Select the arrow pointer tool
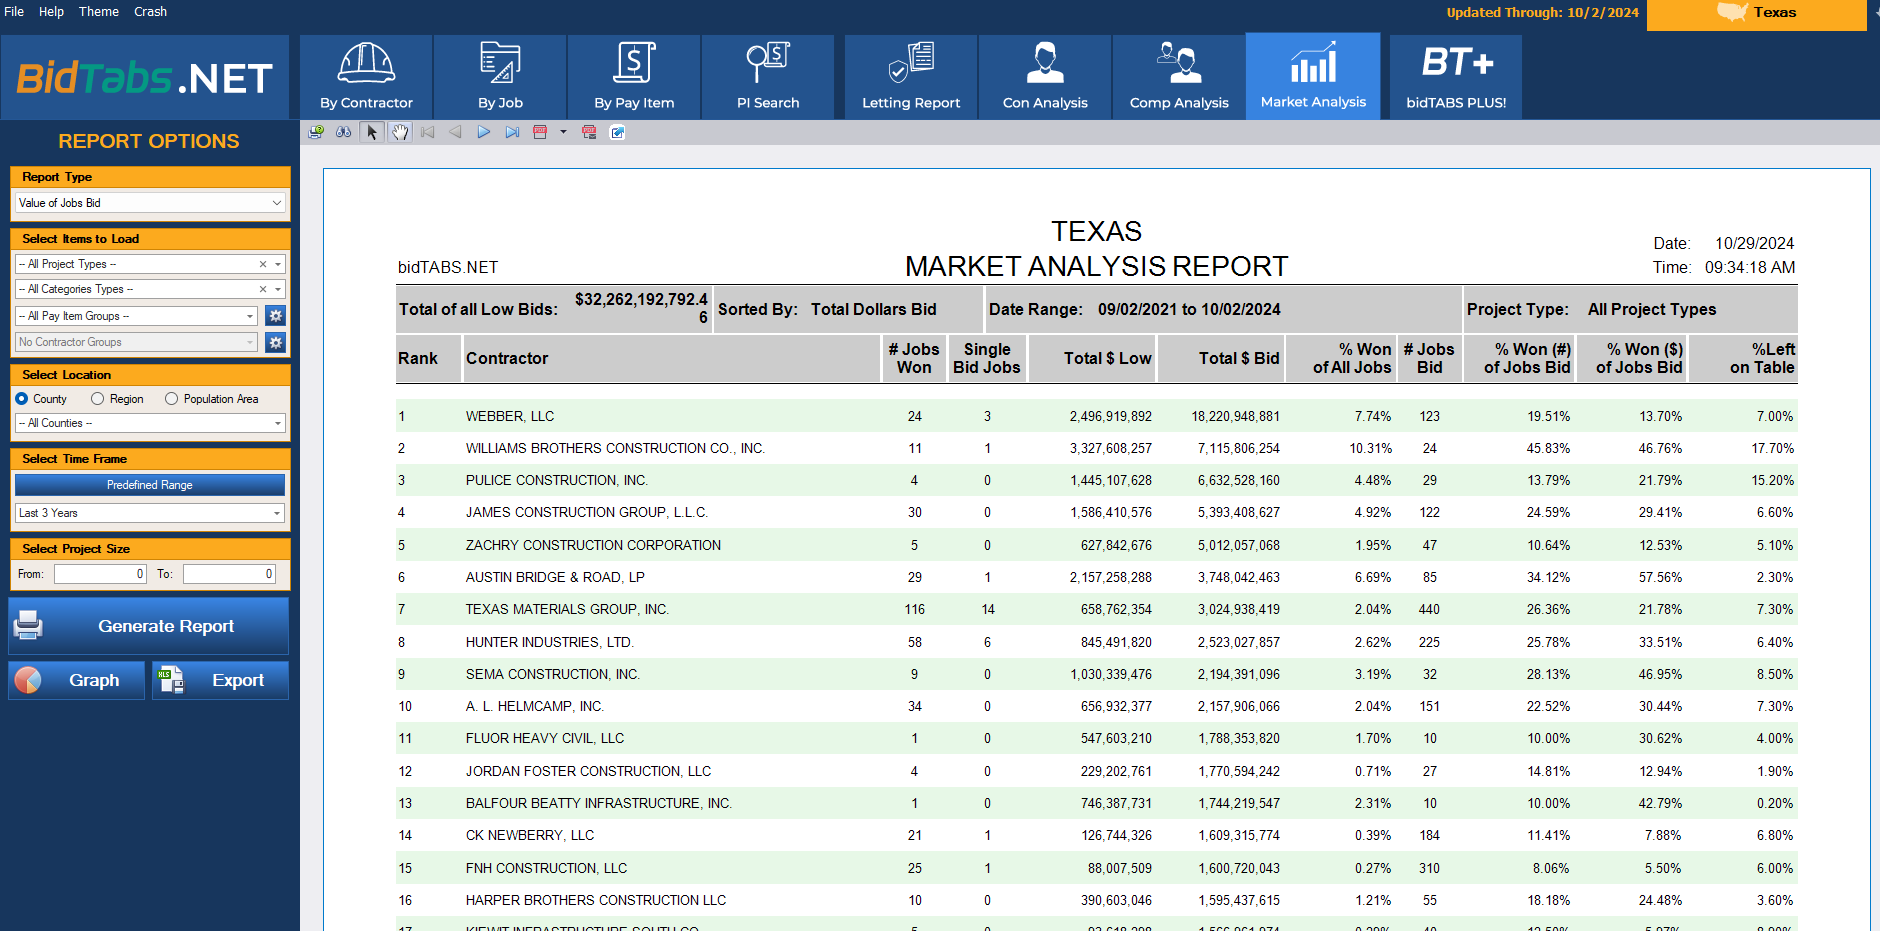Image resolution: width=1880 pixels, height=931 pixels. point(372,132)
